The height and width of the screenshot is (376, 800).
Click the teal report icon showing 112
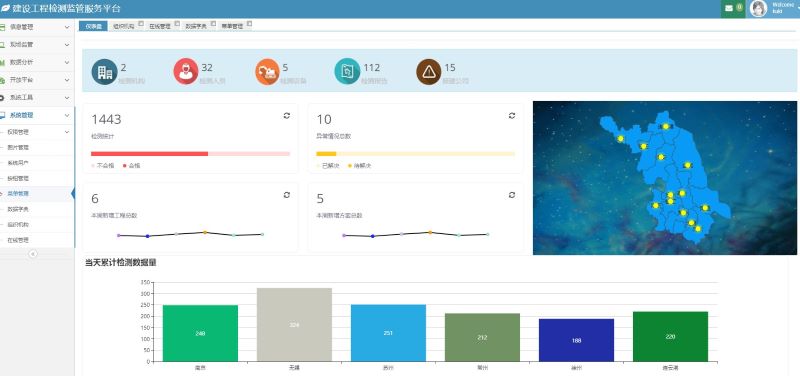347,71
